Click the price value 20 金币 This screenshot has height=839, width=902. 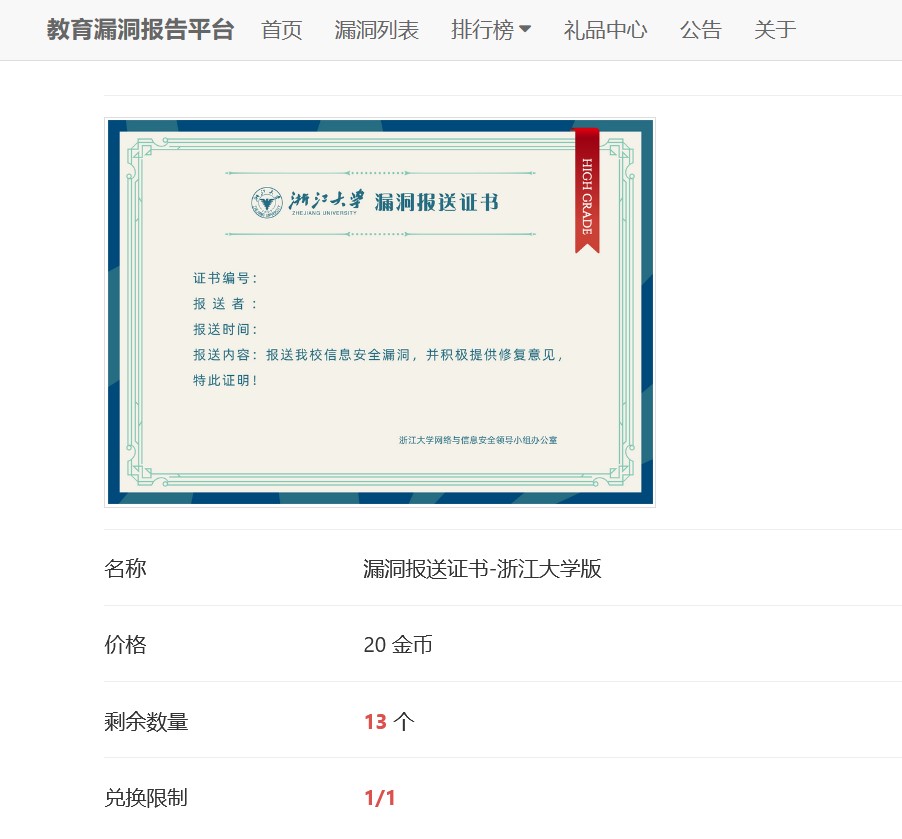coord(398,644)
